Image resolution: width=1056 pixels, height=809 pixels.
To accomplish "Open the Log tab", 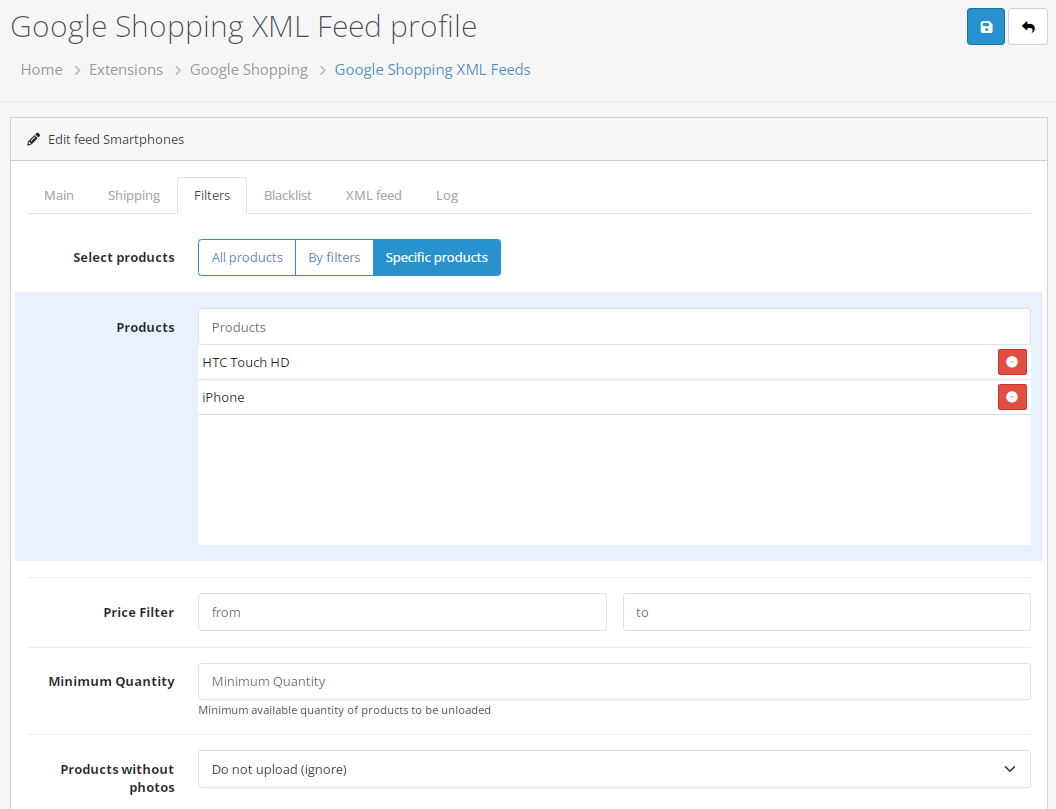I will [447, 195].
